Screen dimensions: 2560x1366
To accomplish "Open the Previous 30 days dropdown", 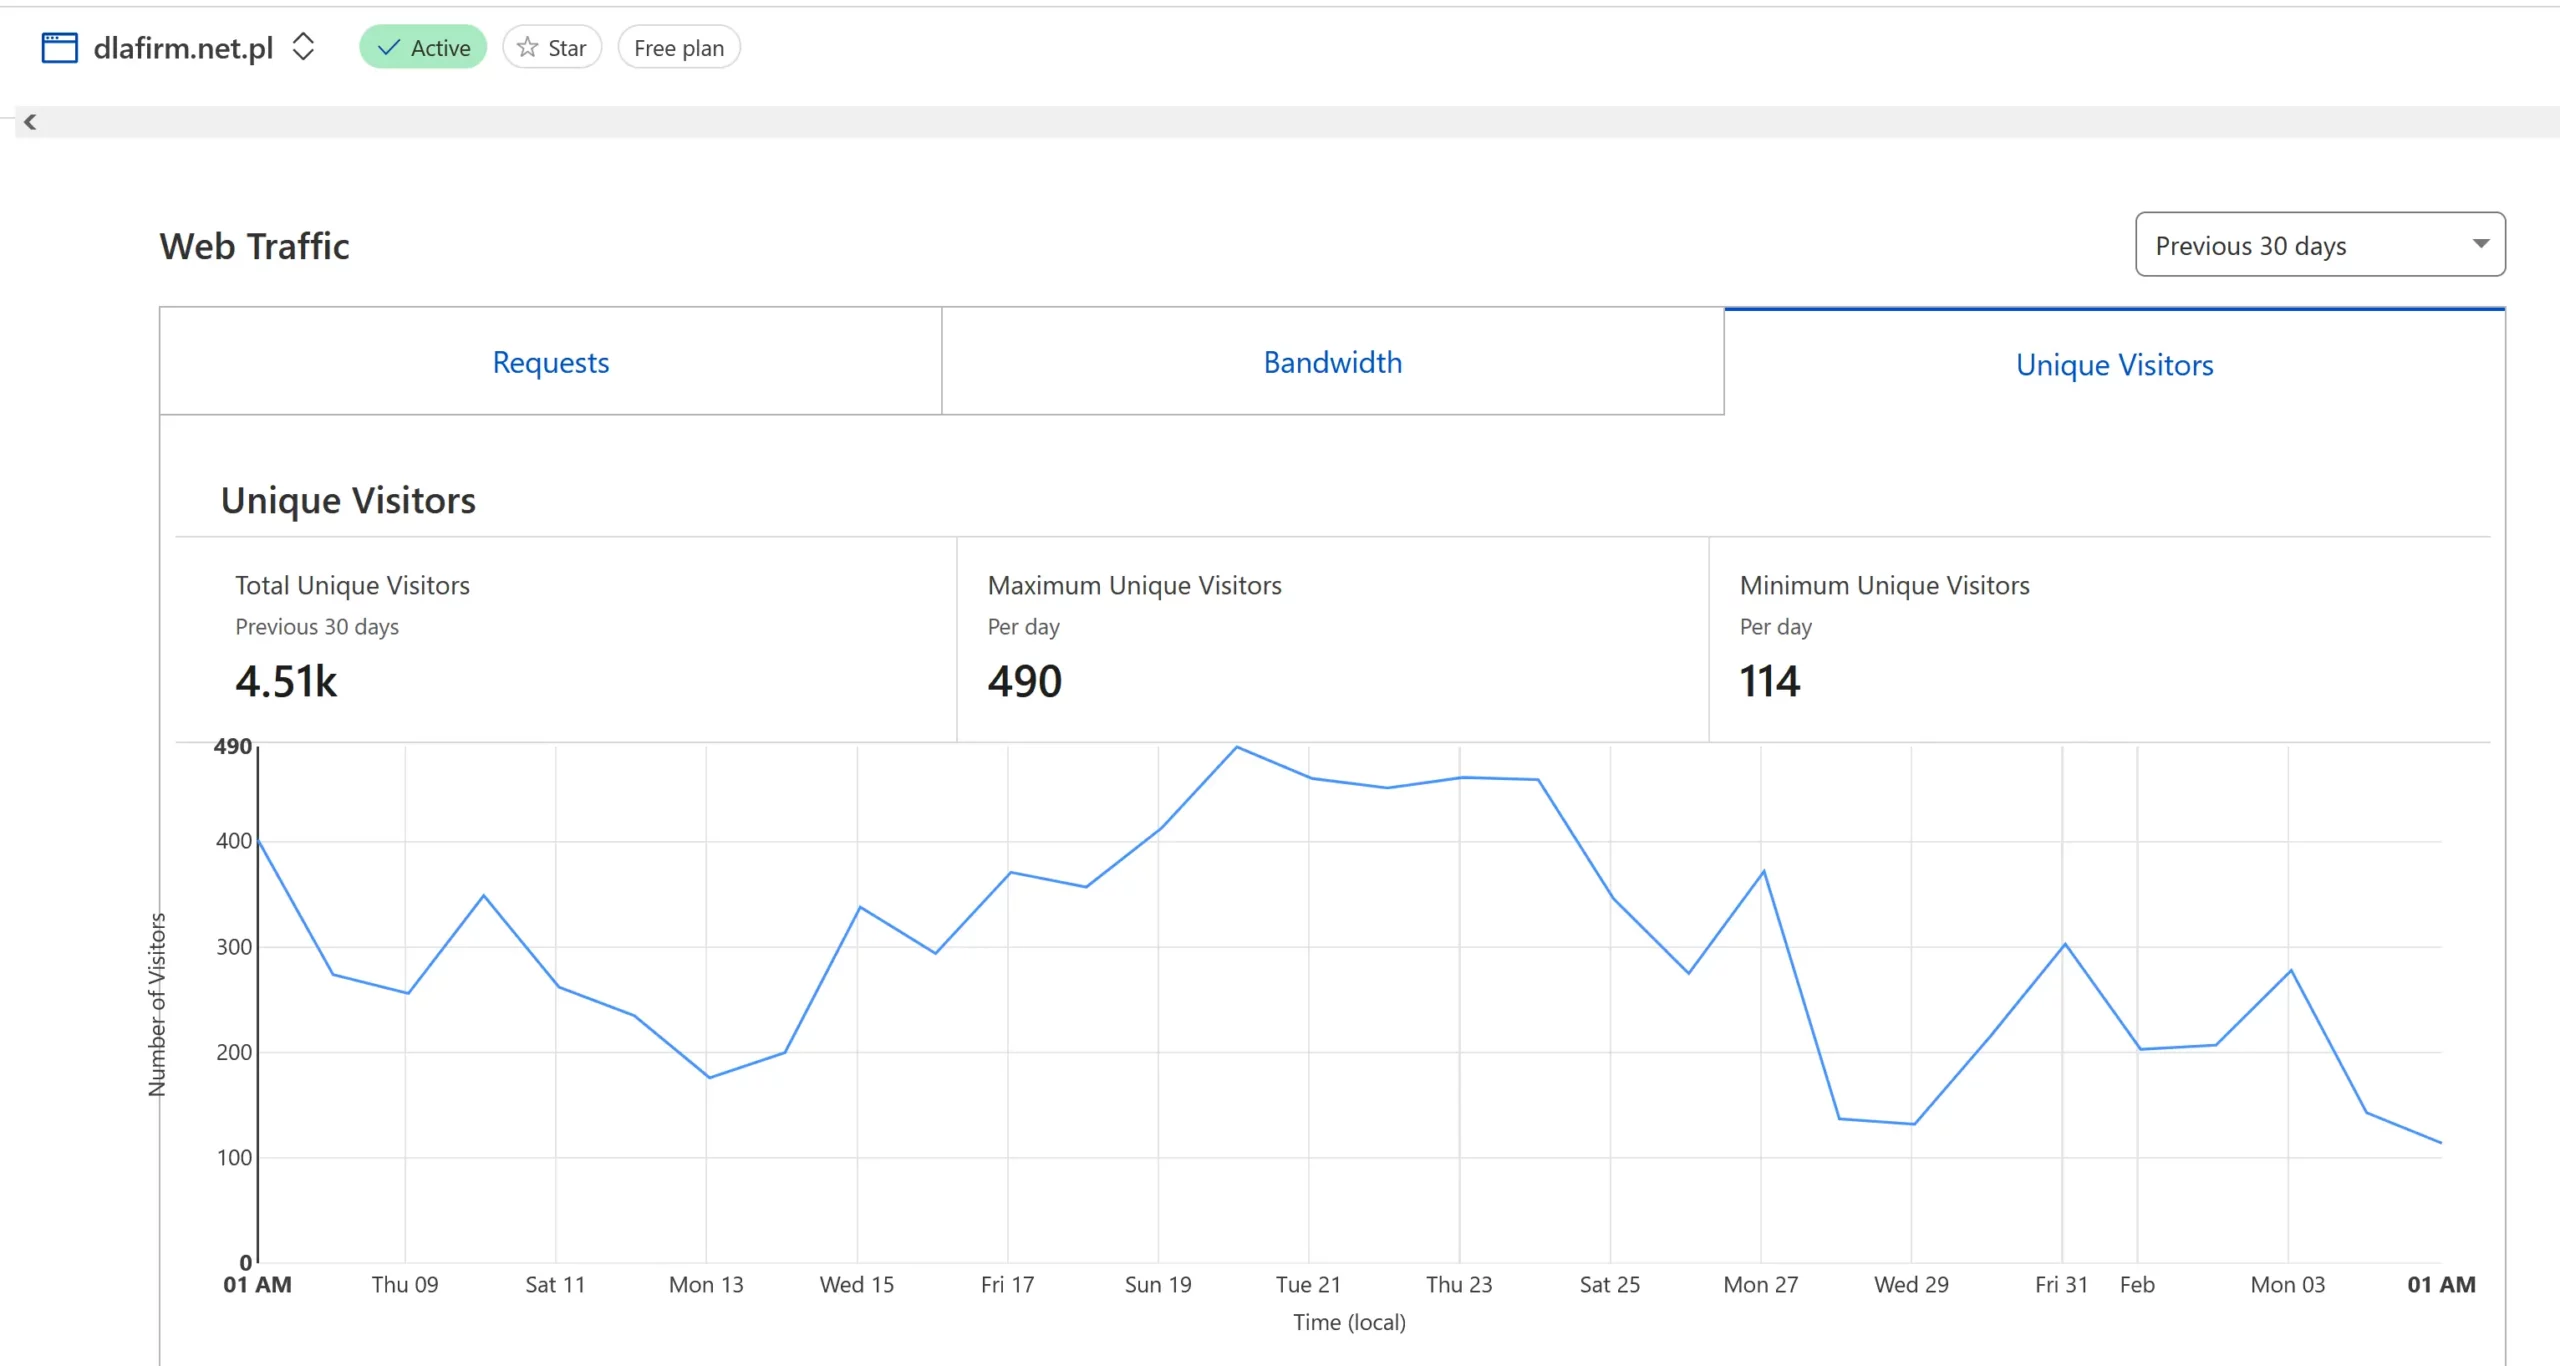I will click(x=2318, y=245).
